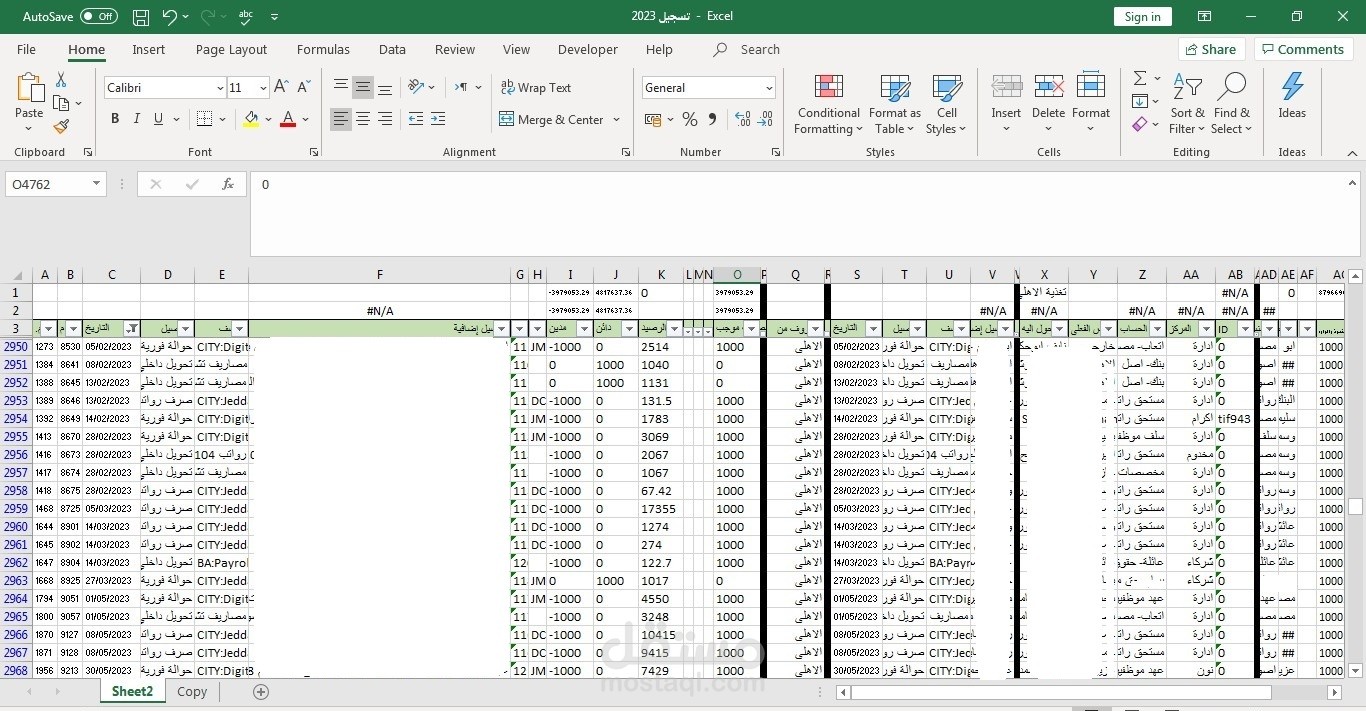
Task: Open the font size 11 dropdown
Action: pyautogui.click(x=262, y=88)
